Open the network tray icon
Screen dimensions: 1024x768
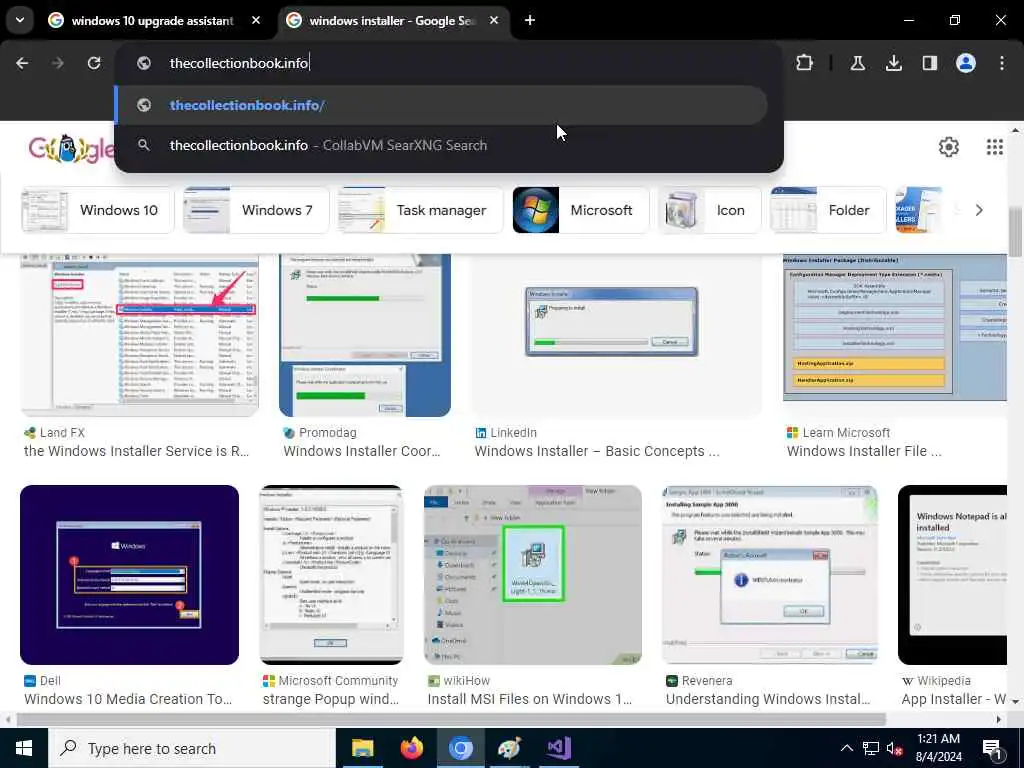pos(871,748)
